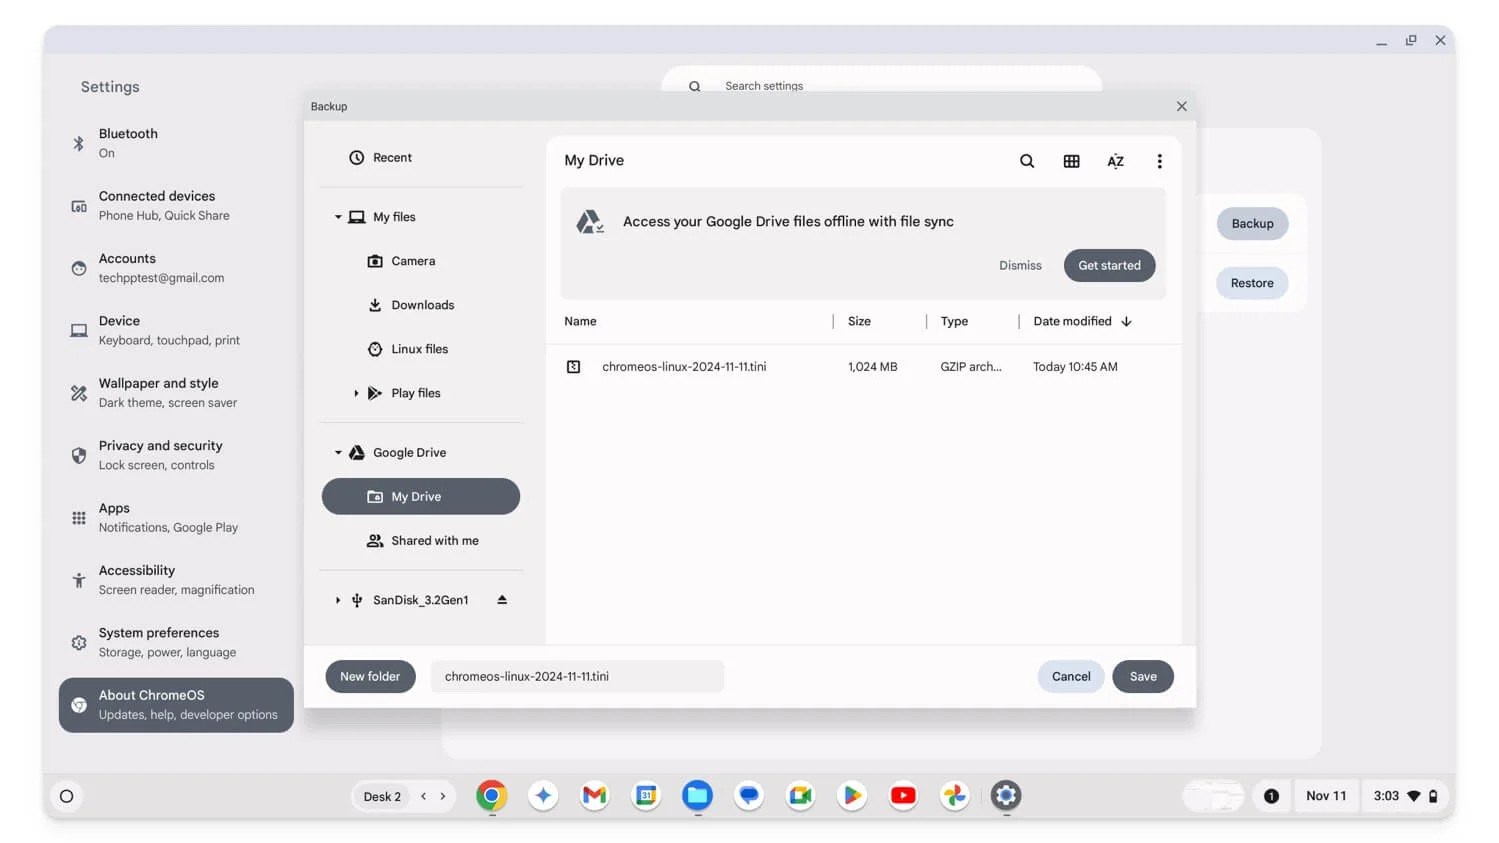1499x843 pixels.
Task: Click the search icon in My Drive header
Action: [x=1026, y=161]
